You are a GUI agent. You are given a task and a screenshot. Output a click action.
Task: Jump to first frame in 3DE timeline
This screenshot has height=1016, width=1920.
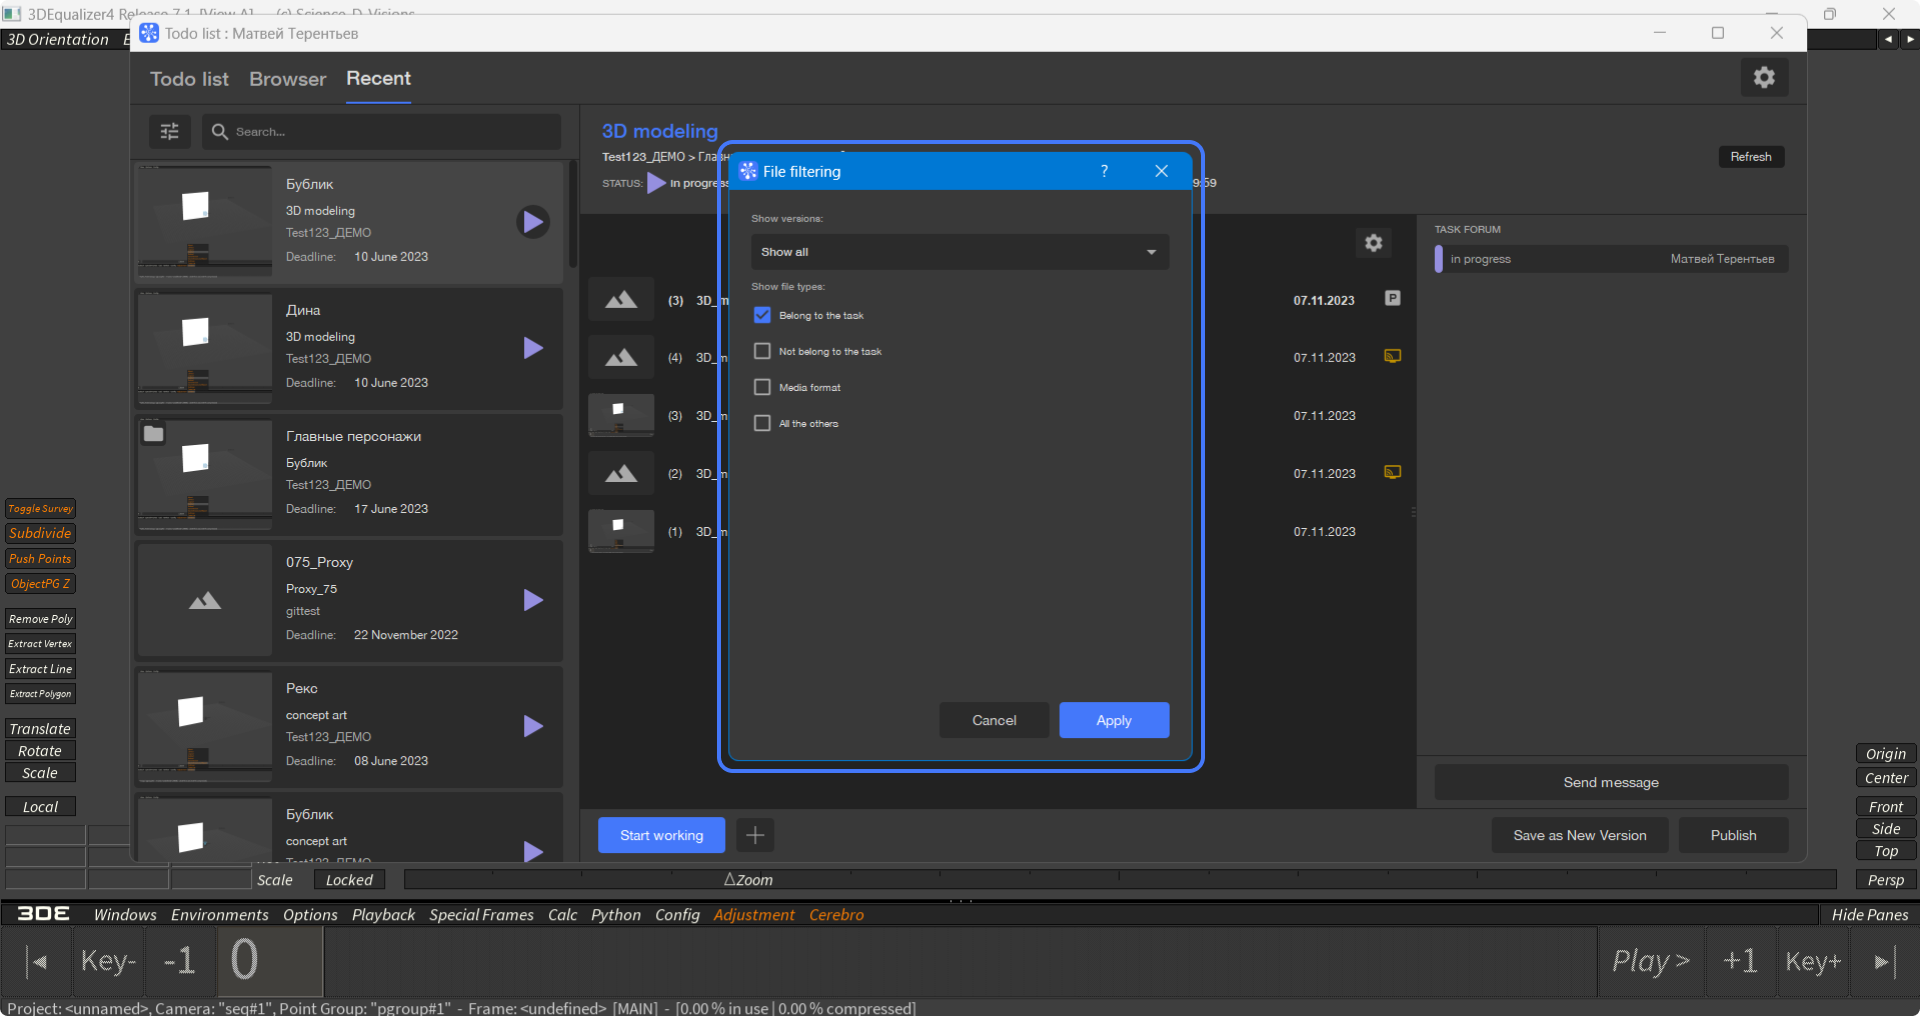click(x=38, y=962)
